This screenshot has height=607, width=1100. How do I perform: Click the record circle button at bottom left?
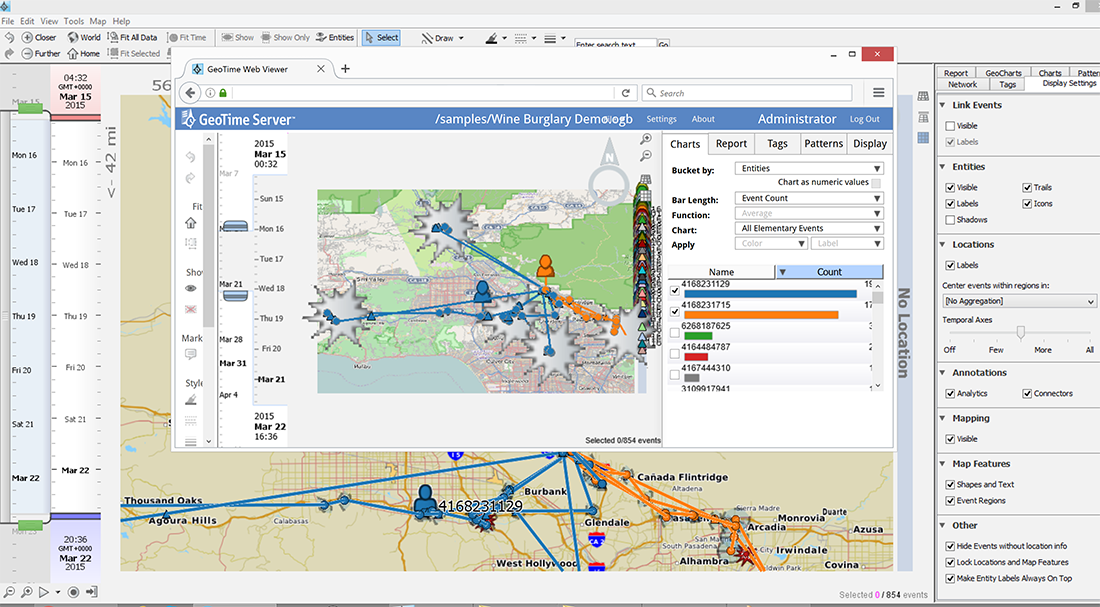[x=73, y=592]
